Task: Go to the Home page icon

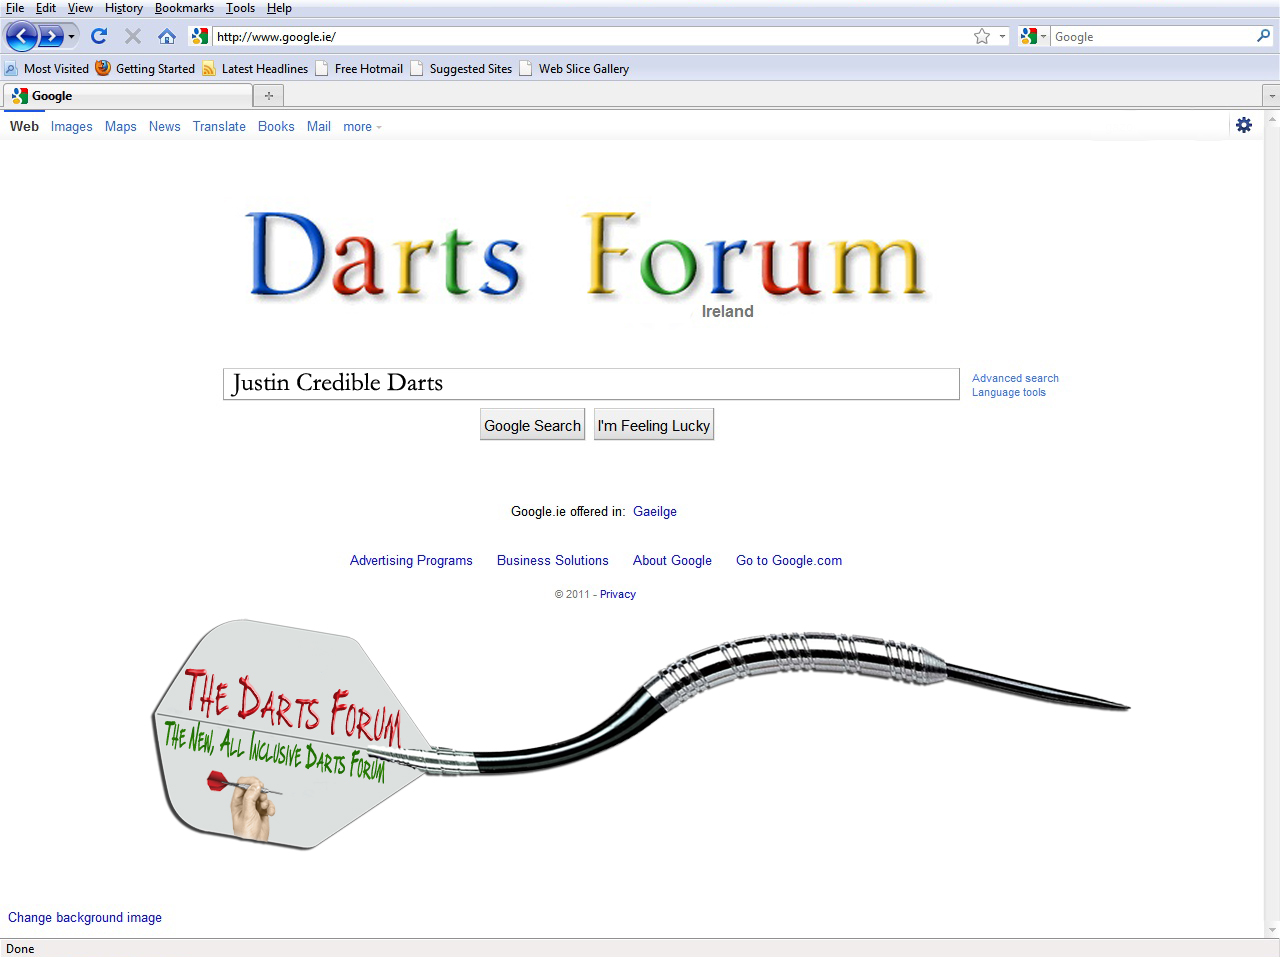Action: [x=167, y=37]
